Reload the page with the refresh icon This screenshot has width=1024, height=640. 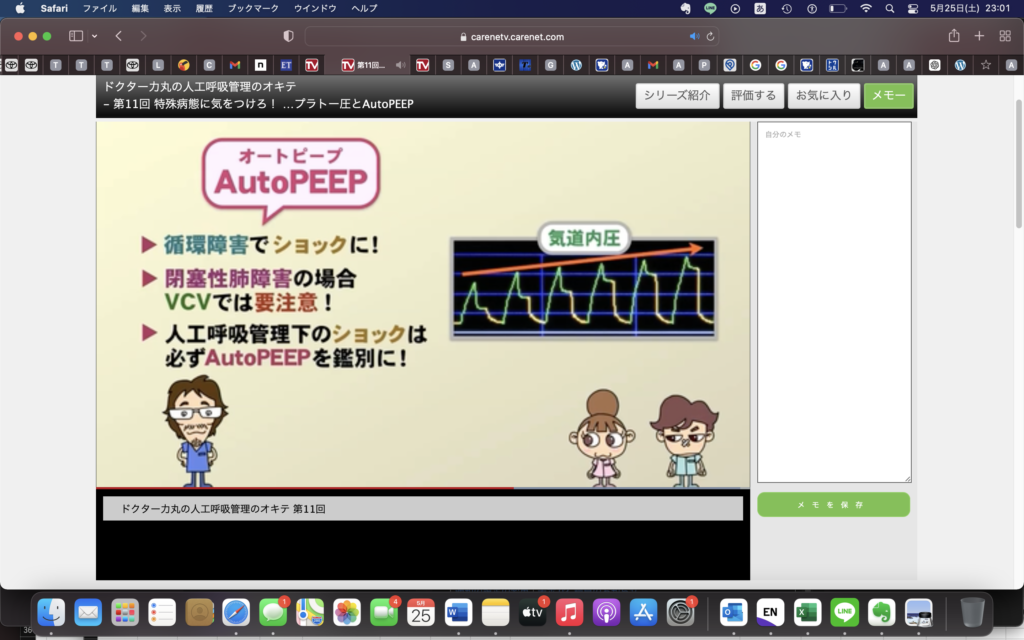[x=710, y=36]
